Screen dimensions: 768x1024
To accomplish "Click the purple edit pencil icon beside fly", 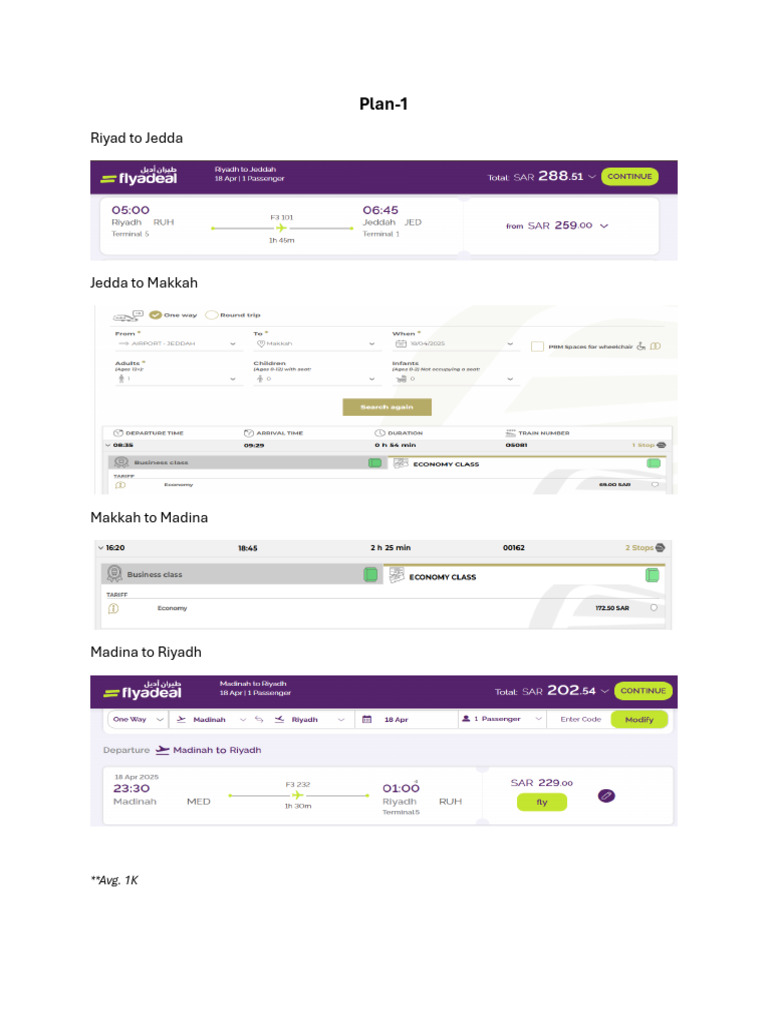I will point(606,795).
